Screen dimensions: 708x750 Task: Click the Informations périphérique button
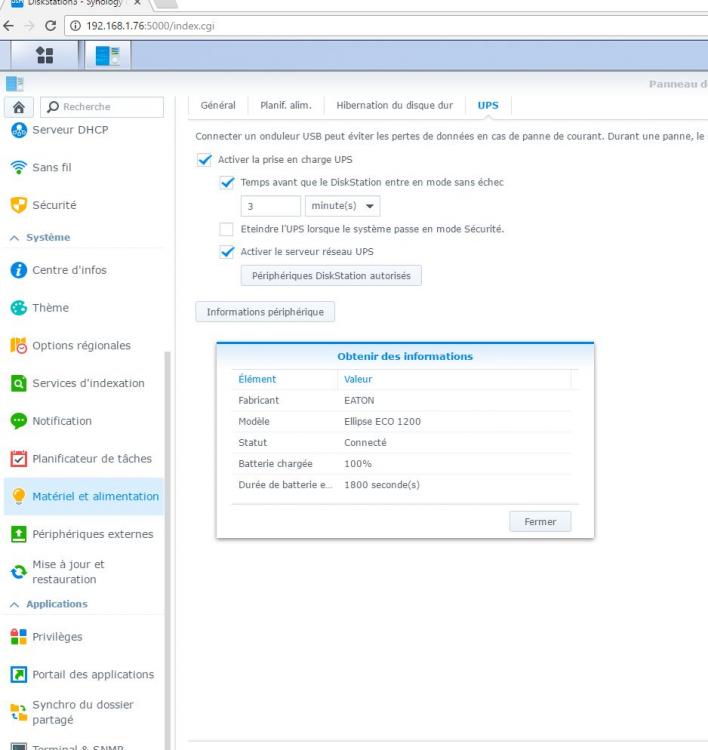pyautogui.click(x=265, y=312)
